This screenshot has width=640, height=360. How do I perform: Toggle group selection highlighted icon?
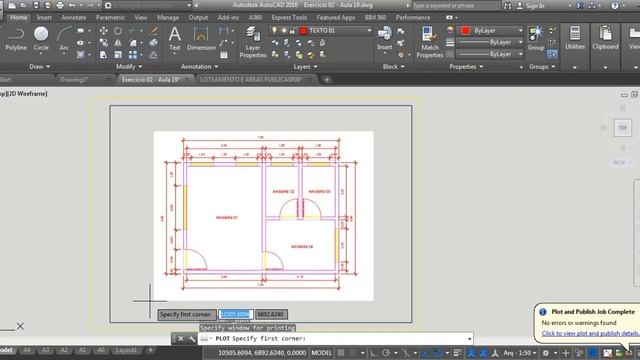(x=552, y=54)
